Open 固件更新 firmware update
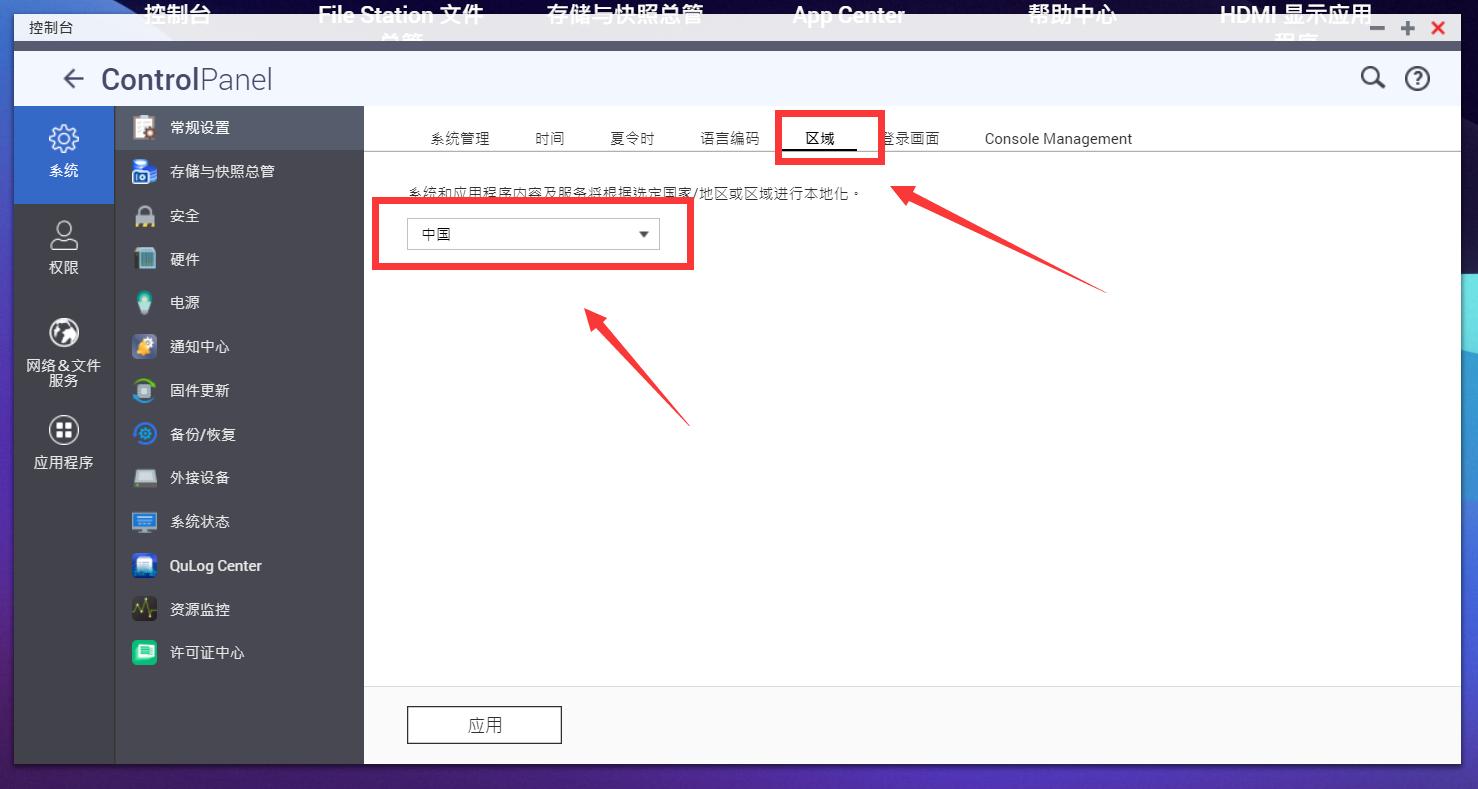Viewport: 1478px width, 789px height. [x=198, y=390]
